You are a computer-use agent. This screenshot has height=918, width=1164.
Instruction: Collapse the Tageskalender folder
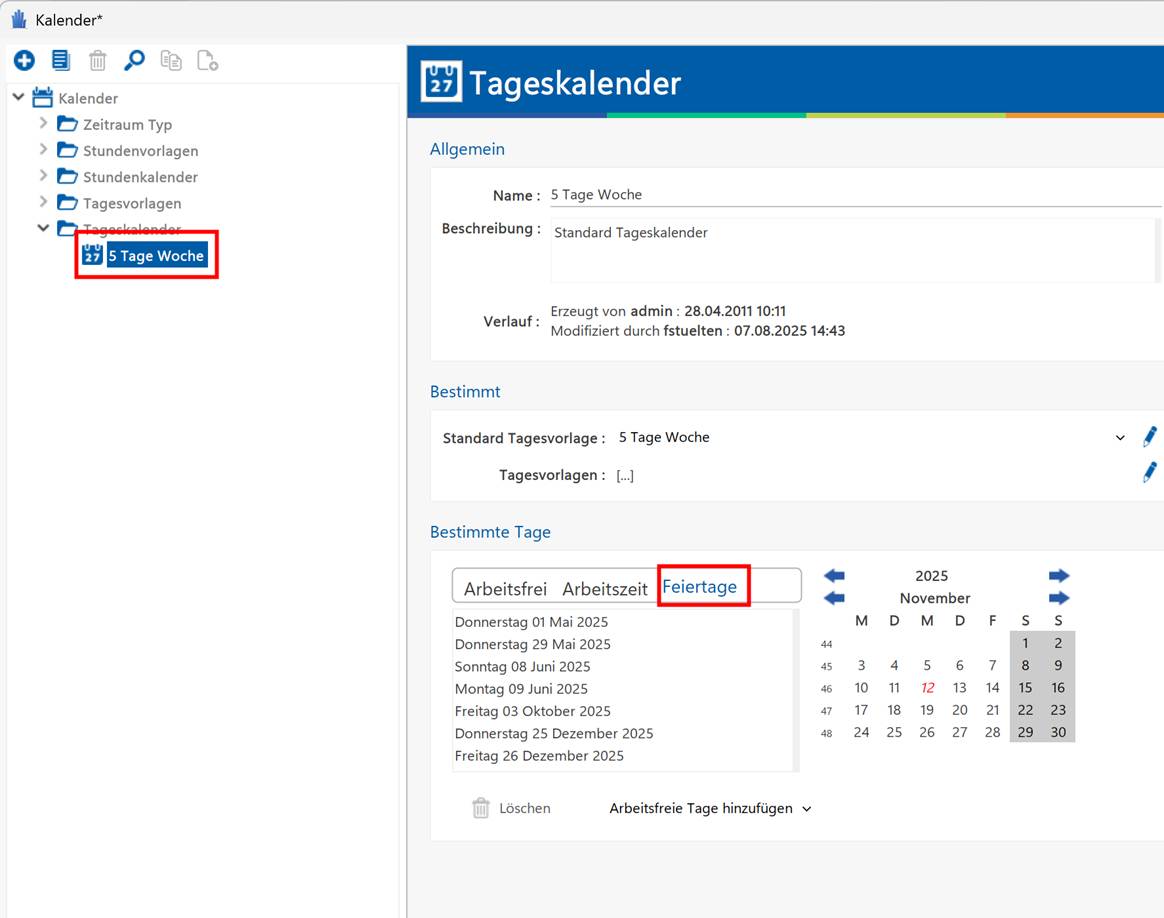click(x=43, y=228)
